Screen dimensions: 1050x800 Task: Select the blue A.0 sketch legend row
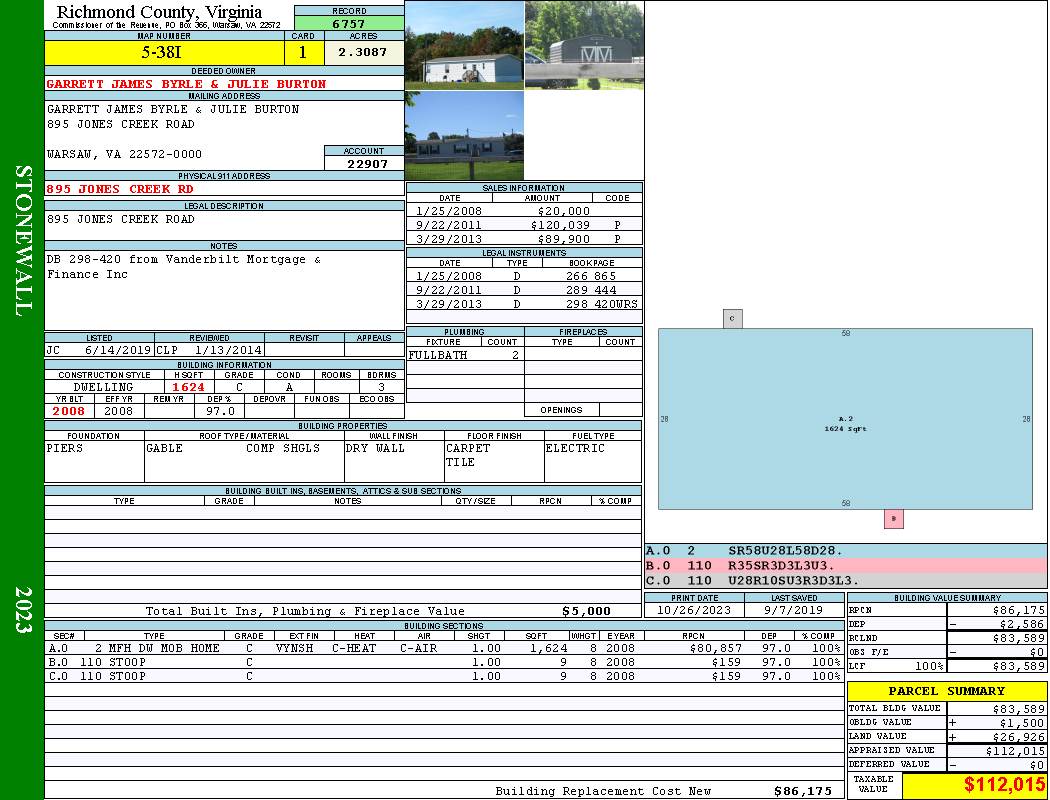845,550
